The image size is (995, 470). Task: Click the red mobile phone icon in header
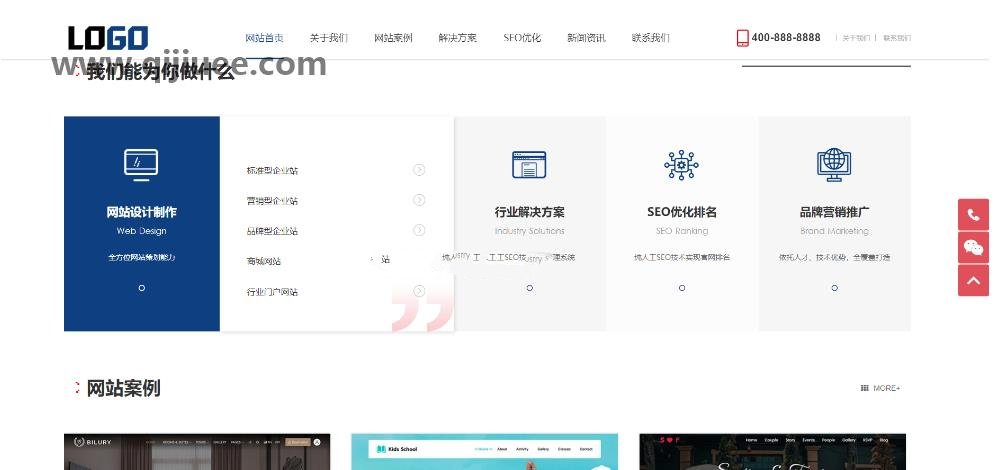point(742,38)
